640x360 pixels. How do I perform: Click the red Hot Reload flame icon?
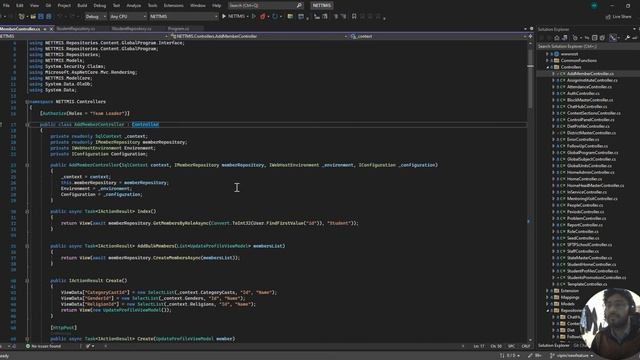click(262, 16)
